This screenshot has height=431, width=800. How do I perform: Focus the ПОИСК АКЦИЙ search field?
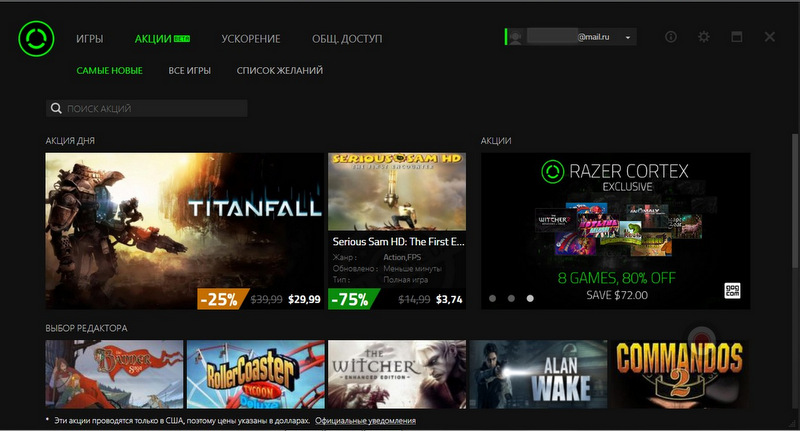pyautogui.click(x=147, y=108)
